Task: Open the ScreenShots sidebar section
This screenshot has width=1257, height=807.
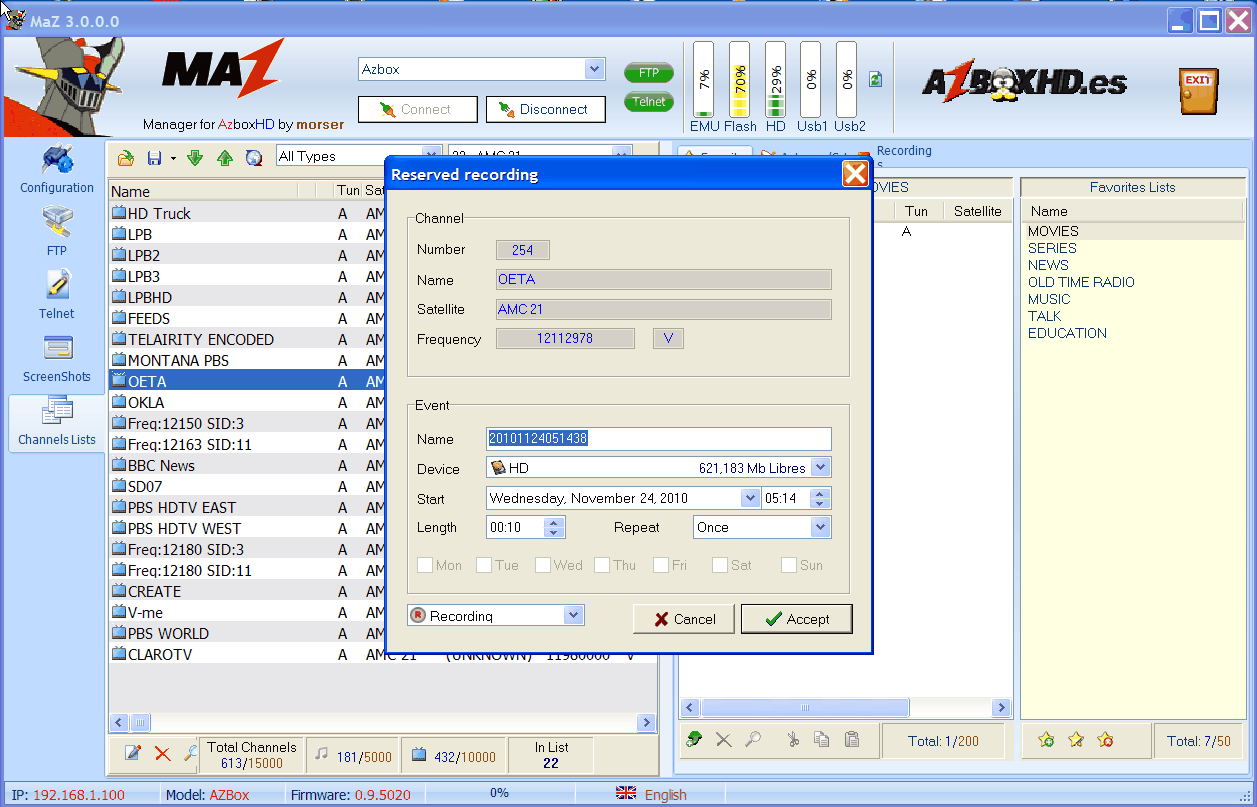Action: (57, 358)
